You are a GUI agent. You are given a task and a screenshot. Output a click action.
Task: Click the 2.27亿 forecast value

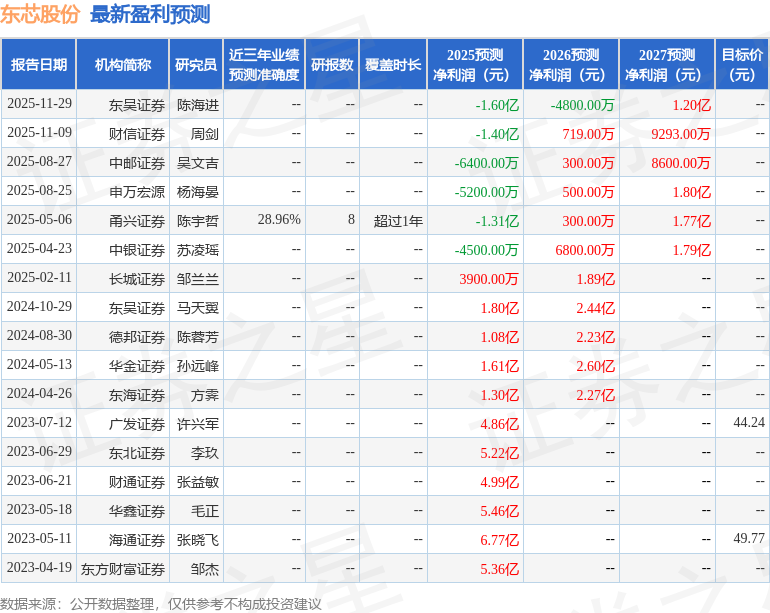[x=595, y=395]
